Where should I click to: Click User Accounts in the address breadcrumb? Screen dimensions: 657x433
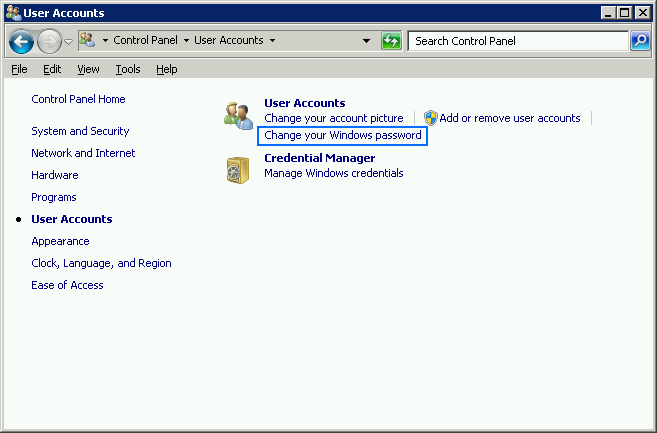point(229,40)
